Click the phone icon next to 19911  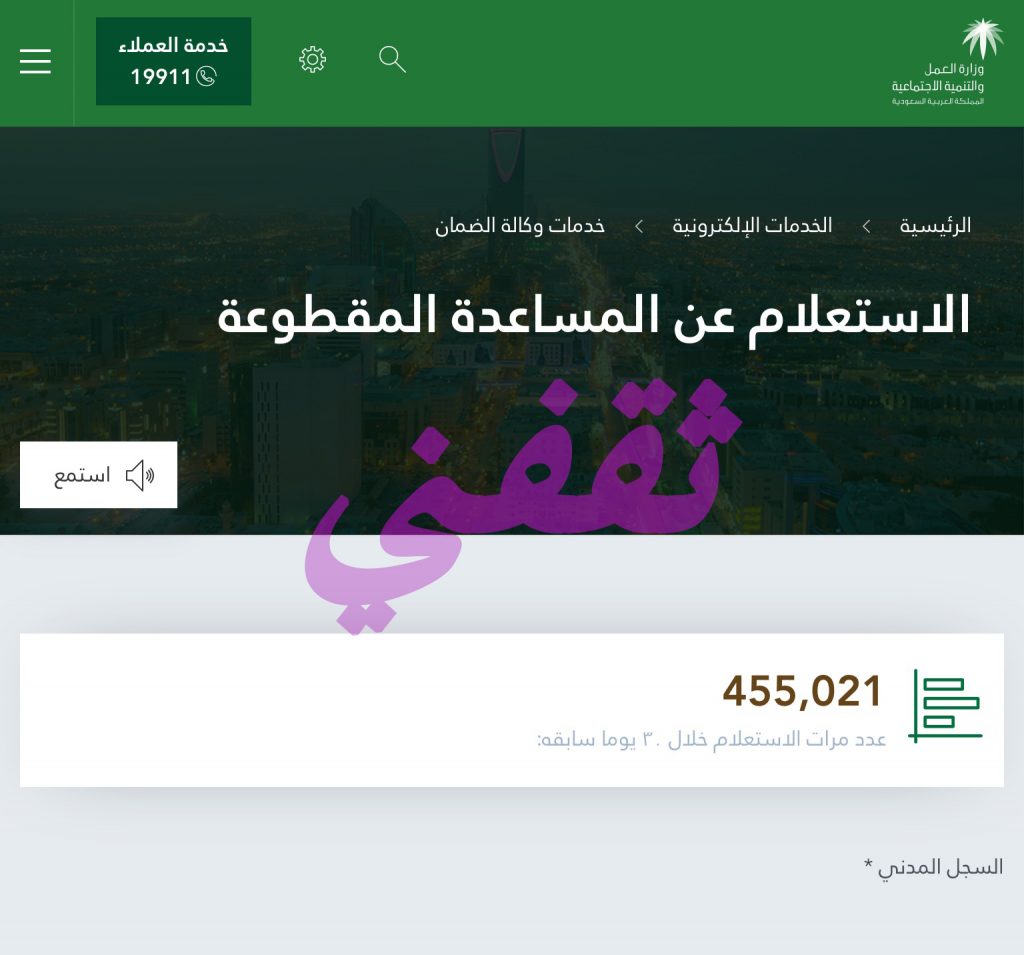tap(206, 76)
